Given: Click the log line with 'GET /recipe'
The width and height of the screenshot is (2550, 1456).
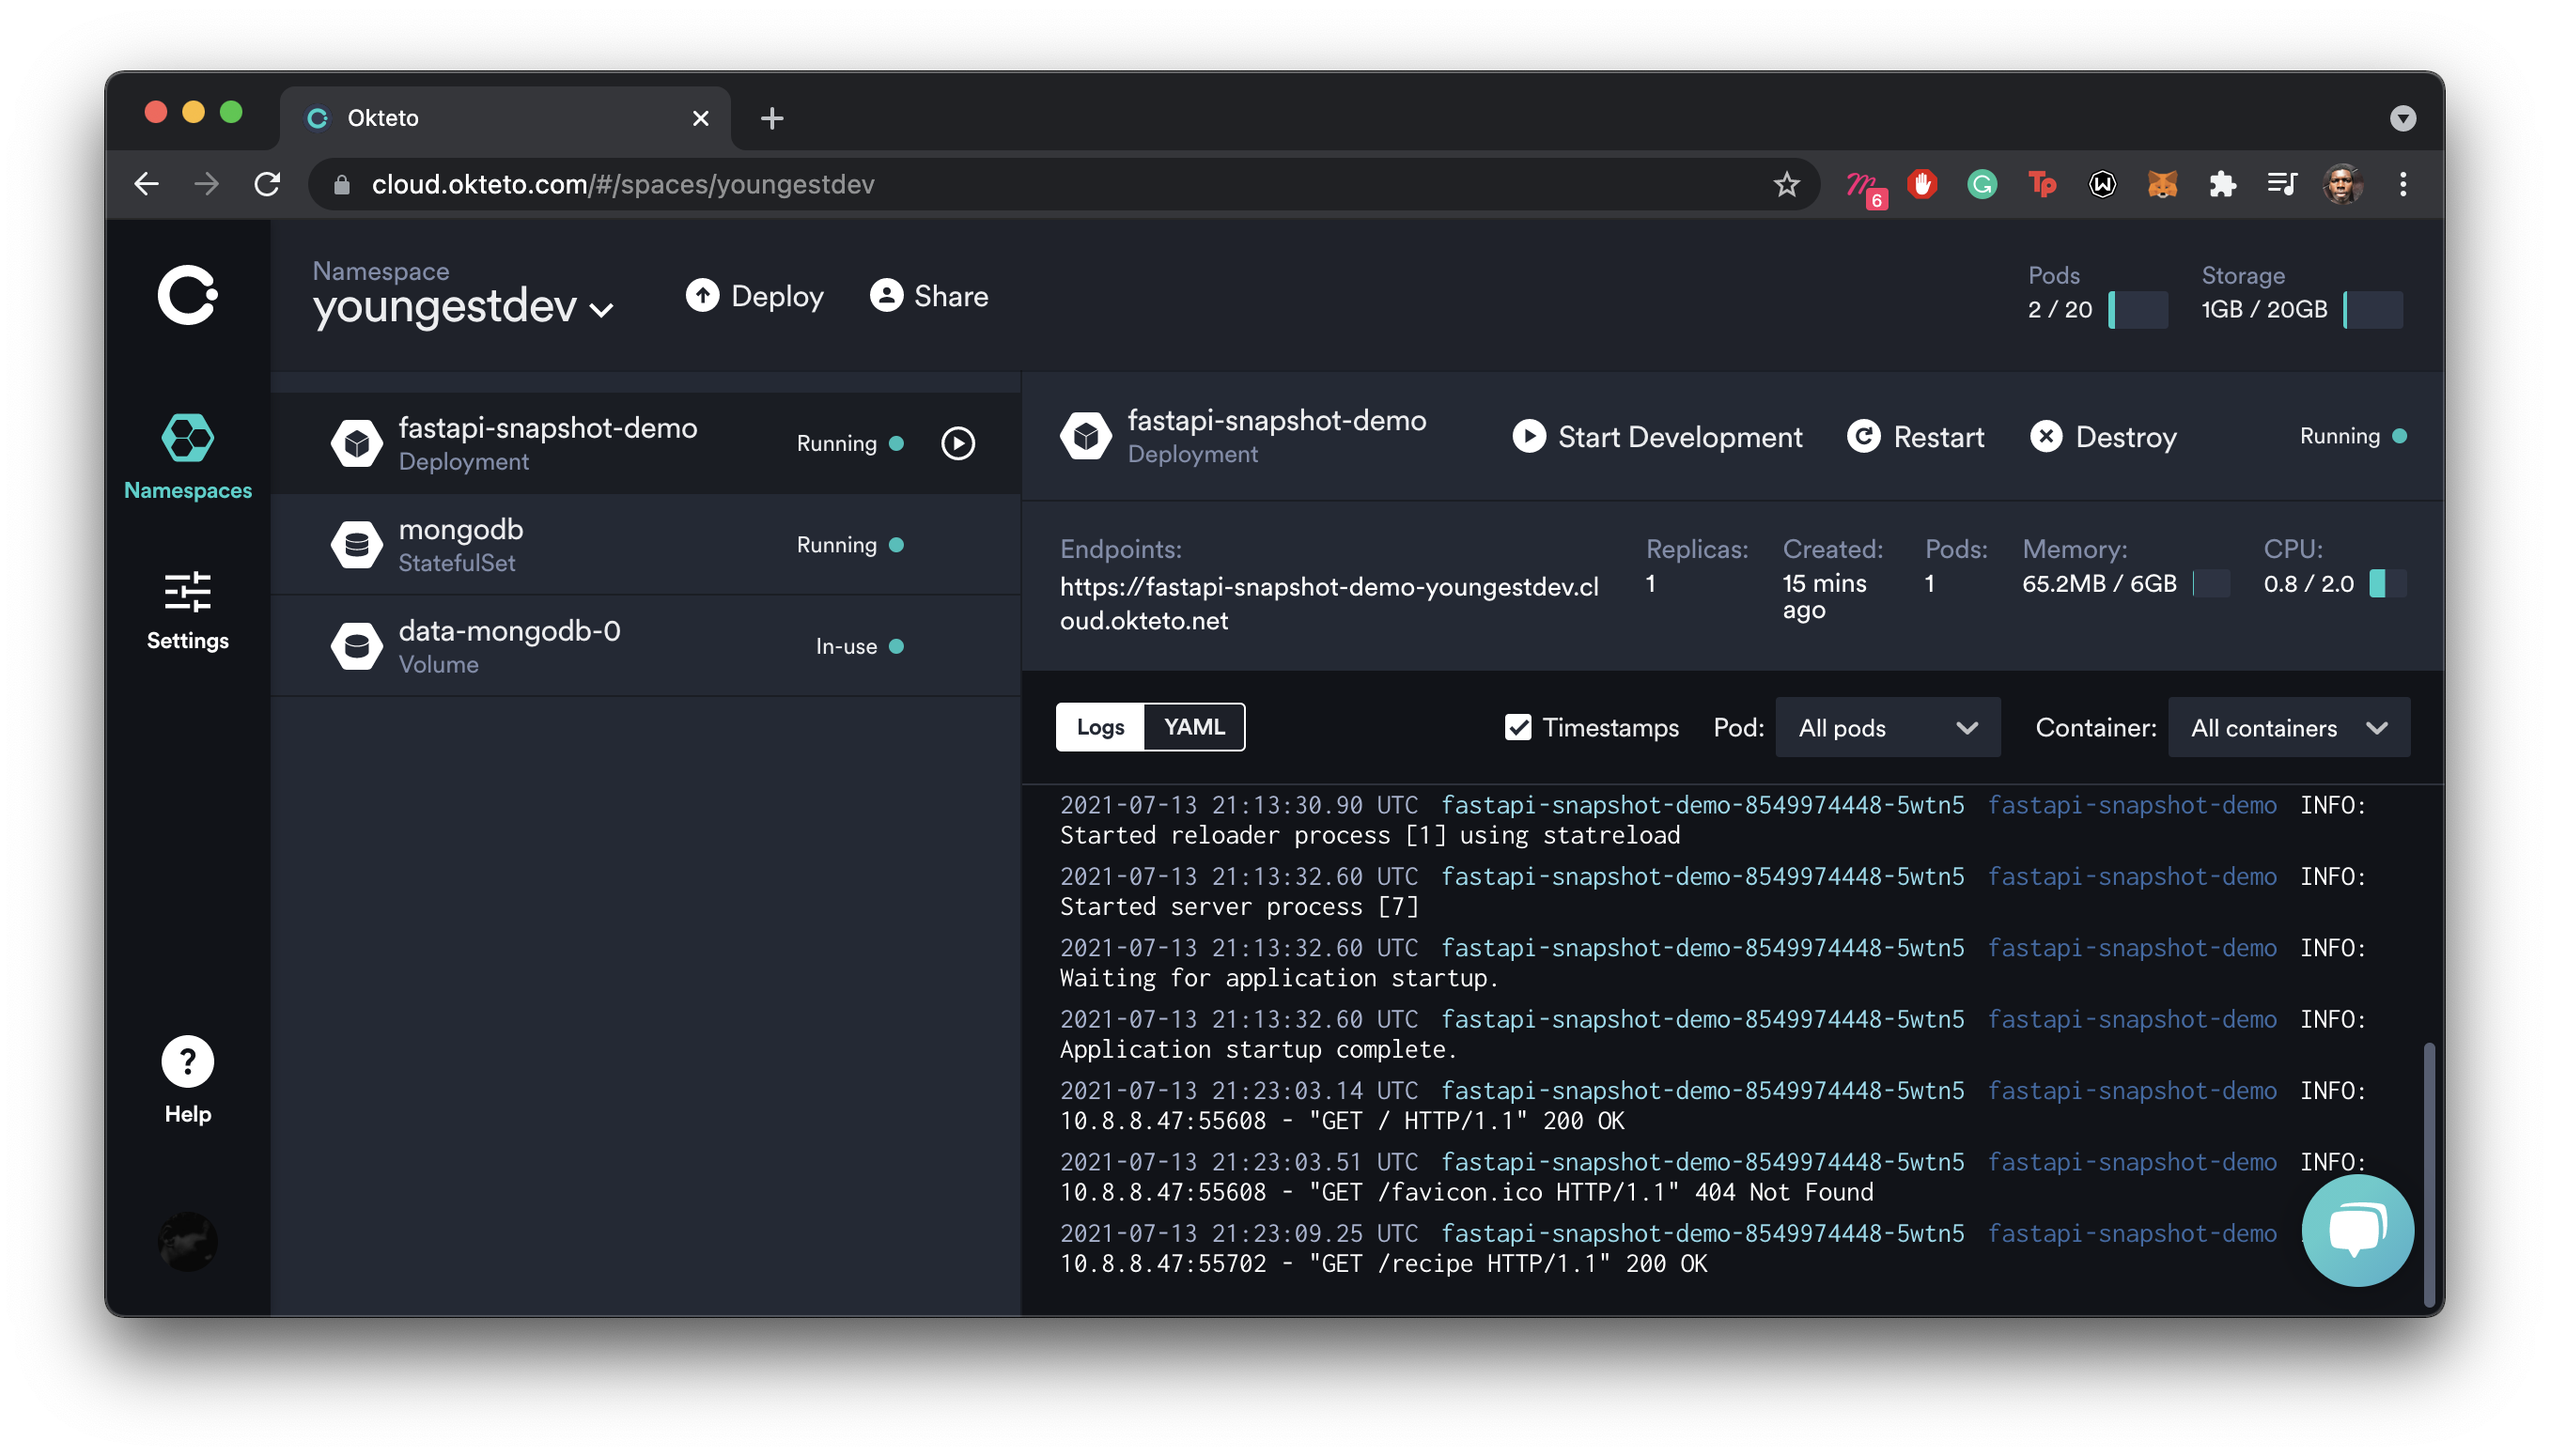Looking at the screenshot, I should [1383, 1263].
